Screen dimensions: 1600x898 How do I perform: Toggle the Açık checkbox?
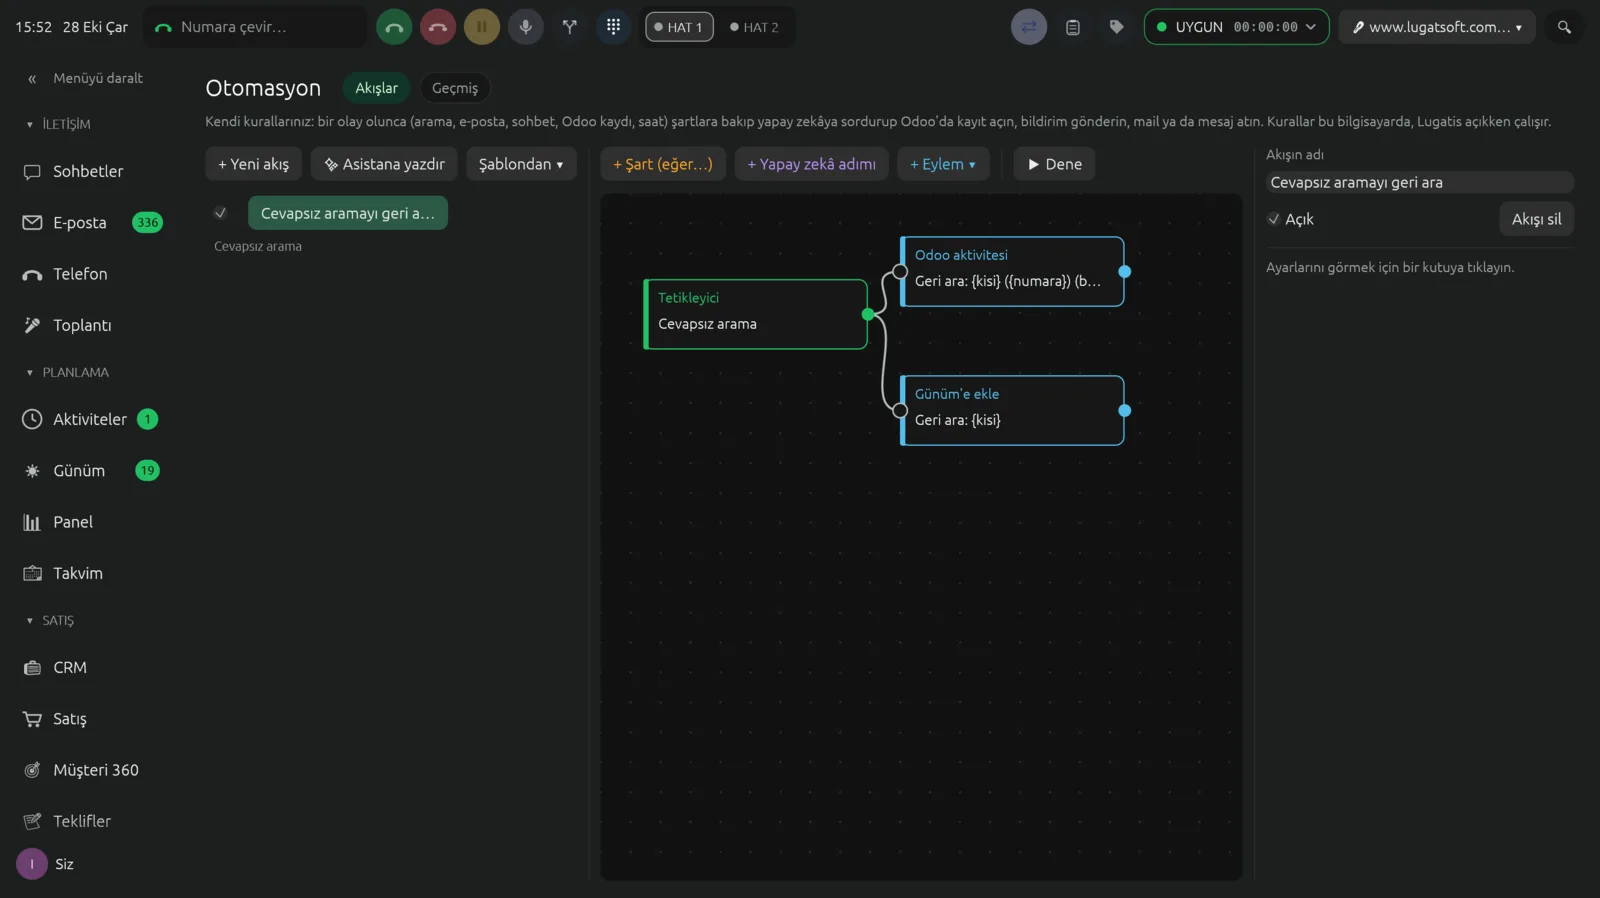tap(1273, 219)
